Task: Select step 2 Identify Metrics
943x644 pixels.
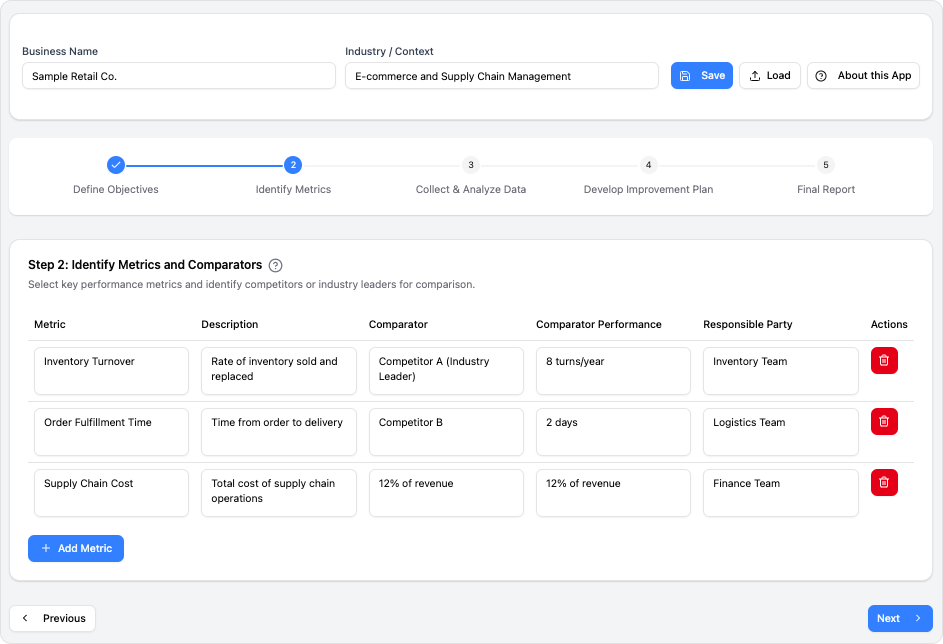Action: point(293,165)
